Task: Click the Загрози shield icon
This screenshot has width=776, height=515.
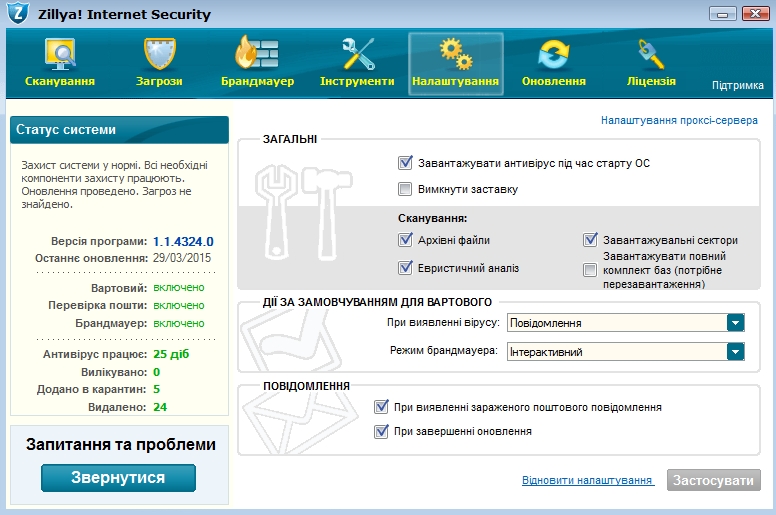Action: pyautogui.click(x=160, y=54)
